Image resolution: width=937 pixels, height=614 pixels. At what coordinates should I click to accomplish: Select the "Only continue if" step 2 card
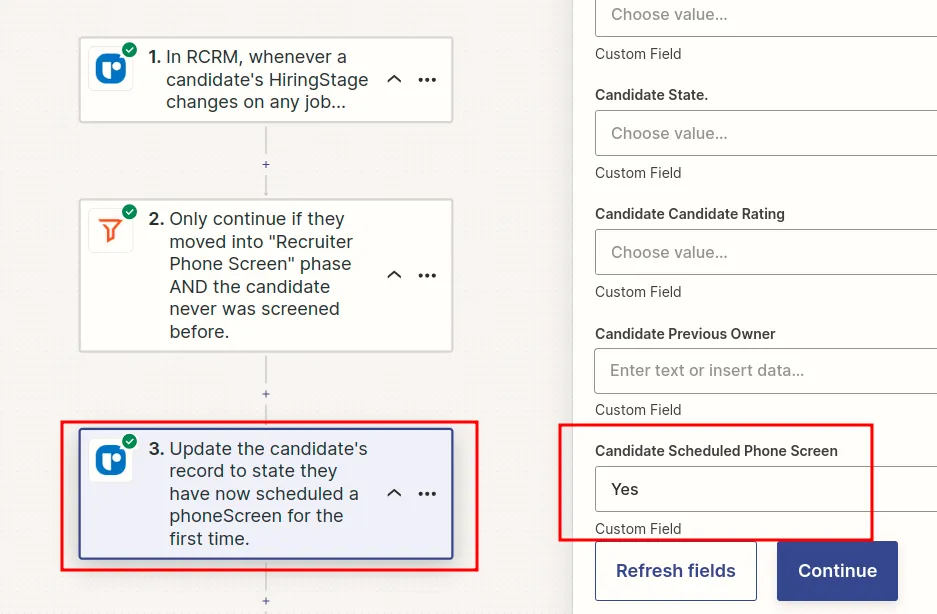pos(260,275)
